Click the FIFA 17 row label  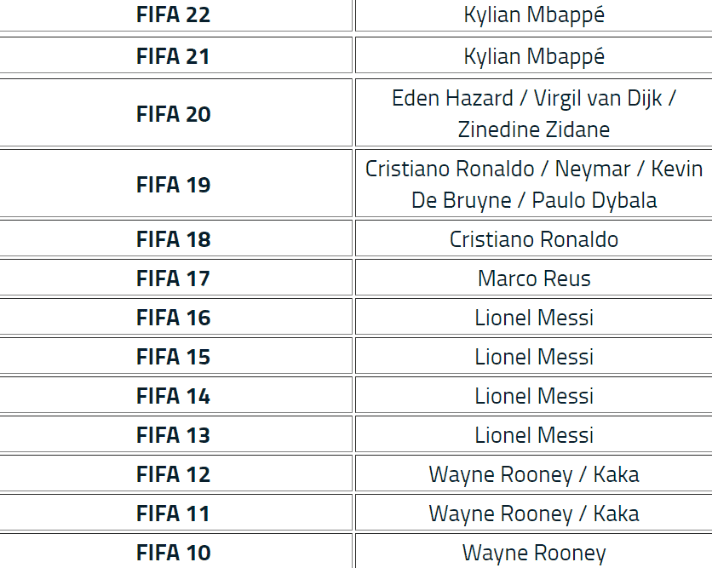(173, 279)
